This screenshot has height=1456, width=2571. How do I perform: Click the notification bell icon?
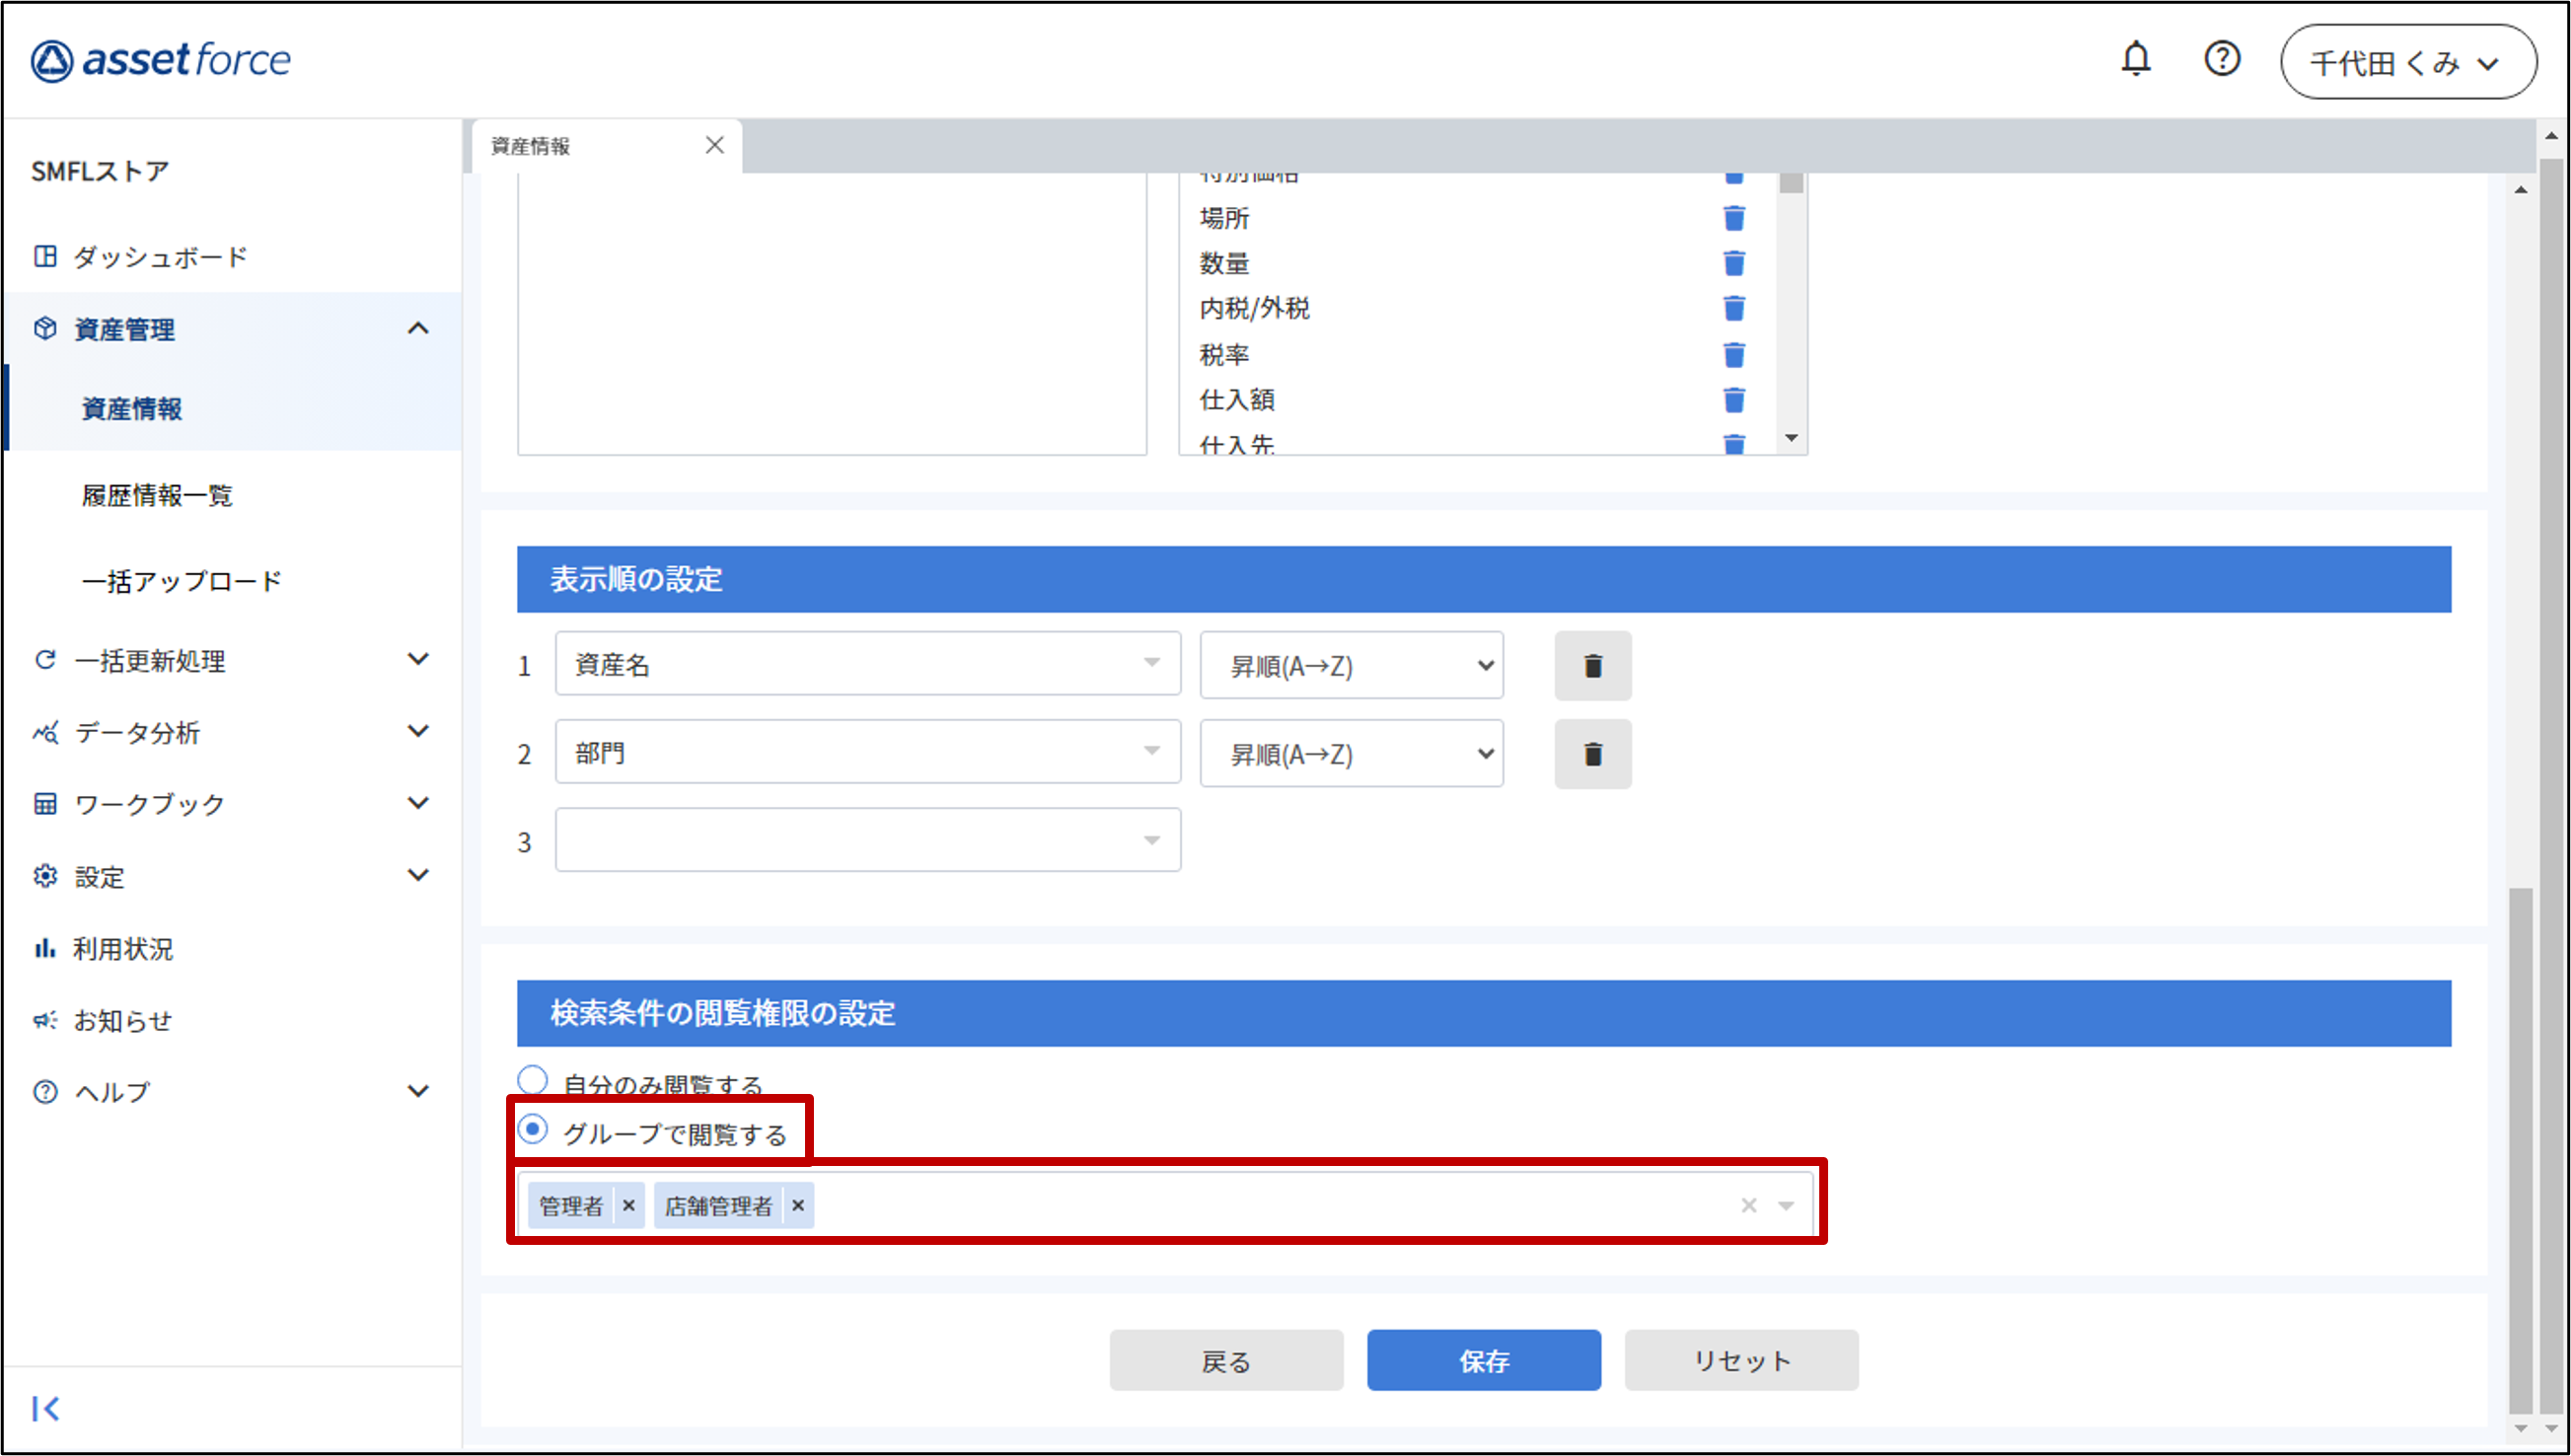[x=2135, y=59]
